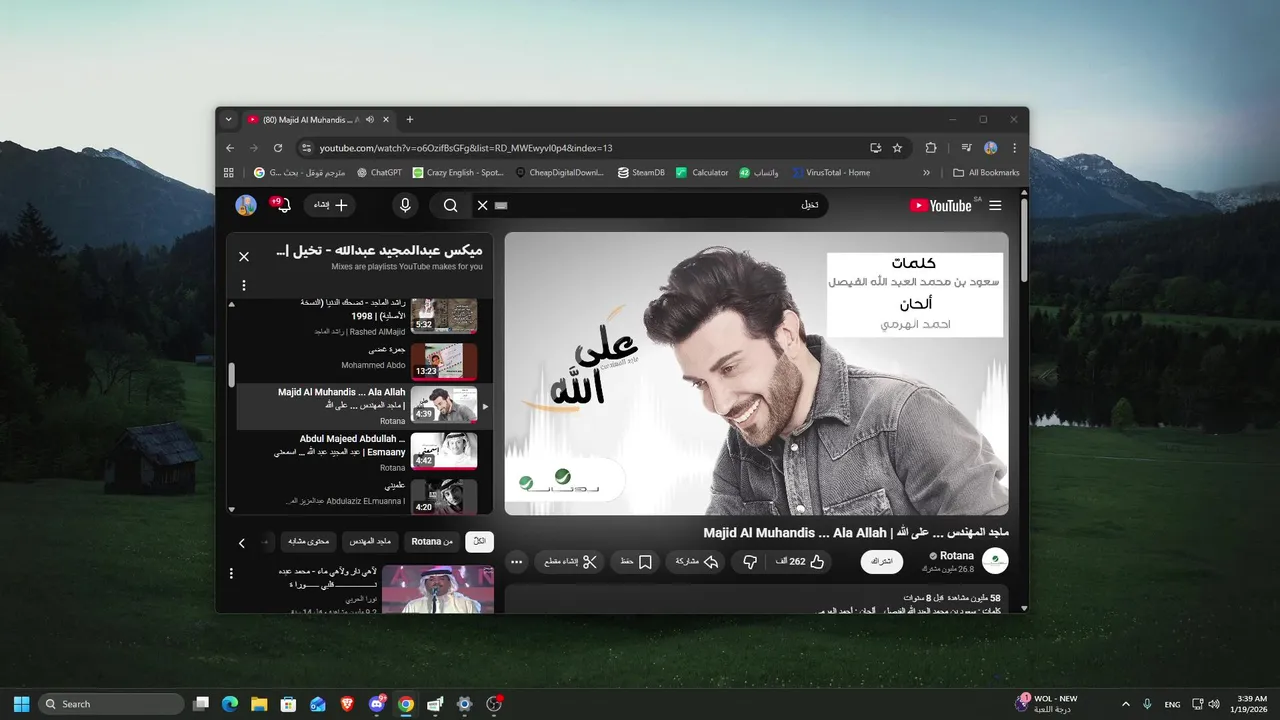Select the ماجد المهندس filter chip
Image resolution: width=1280 pixels, height=720 pixels.
[x=370, y=542]
